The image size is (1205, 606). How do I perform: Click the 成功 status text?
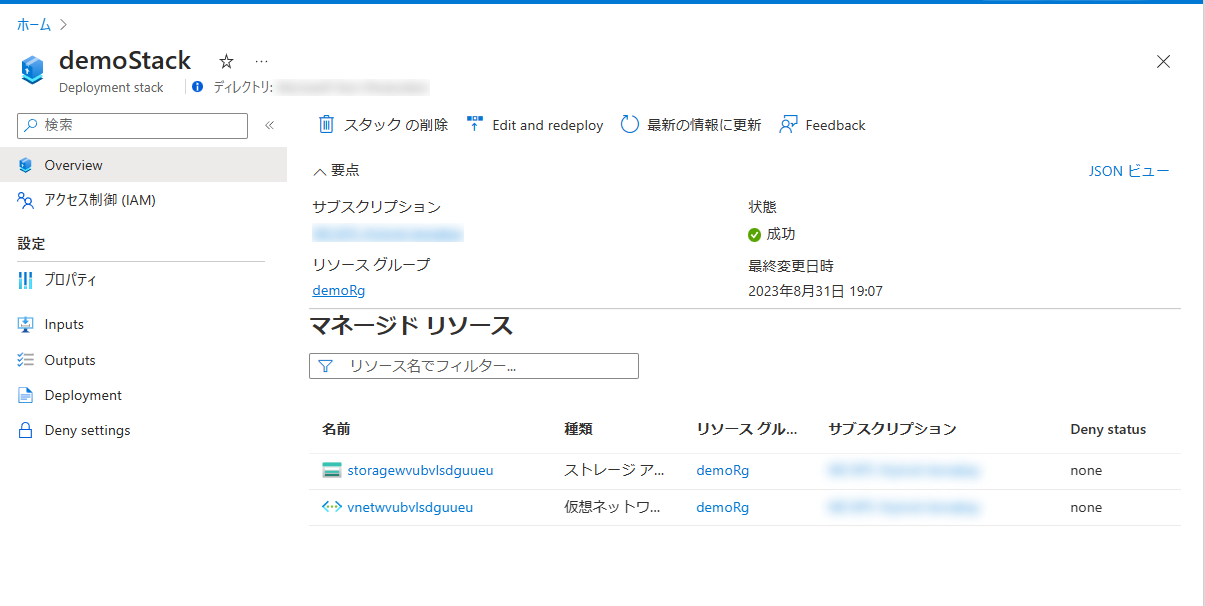(781, 234)
